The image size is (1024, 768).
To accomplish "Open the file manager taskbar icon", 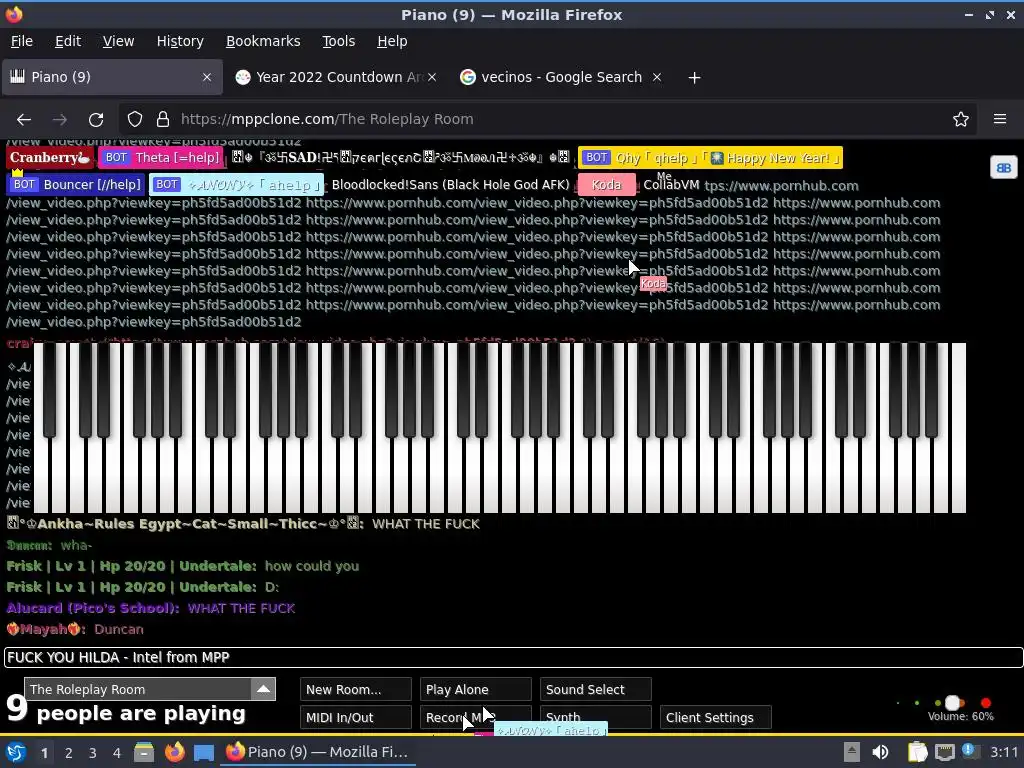I will (144, 752).
